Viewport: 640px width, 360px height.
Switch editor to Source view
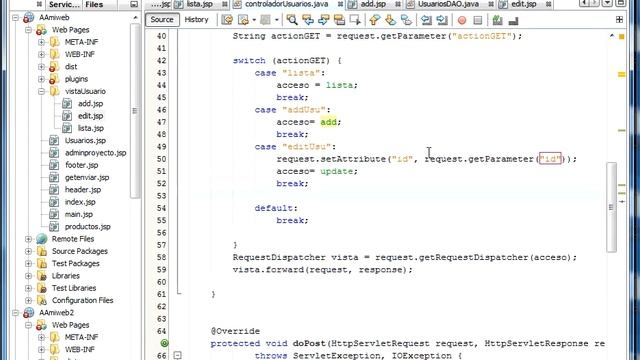click(162, 20)
